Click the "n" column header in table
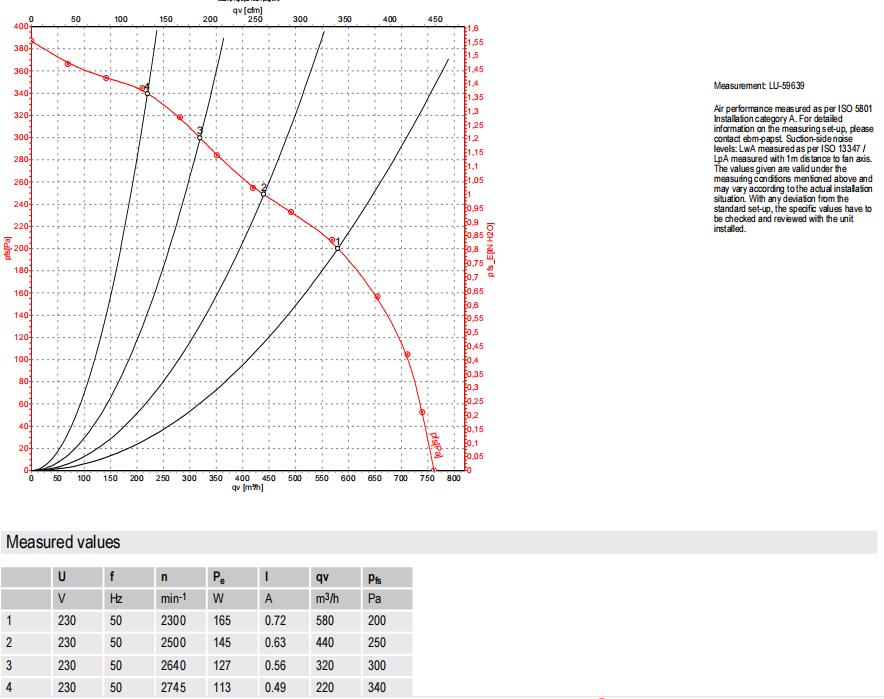This screenshot has width=884, height=699. point(164,577)
